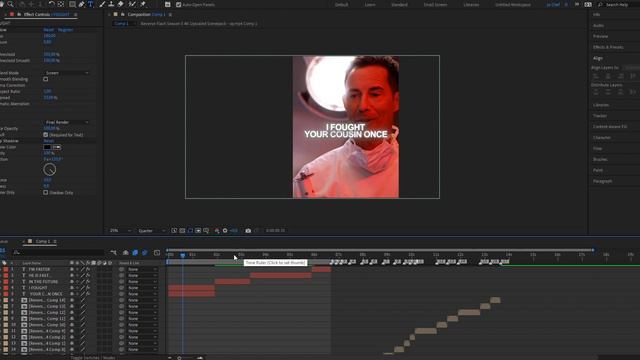
Task: Select the Pan Behind anchor point tool
Action: click(61, 4)
